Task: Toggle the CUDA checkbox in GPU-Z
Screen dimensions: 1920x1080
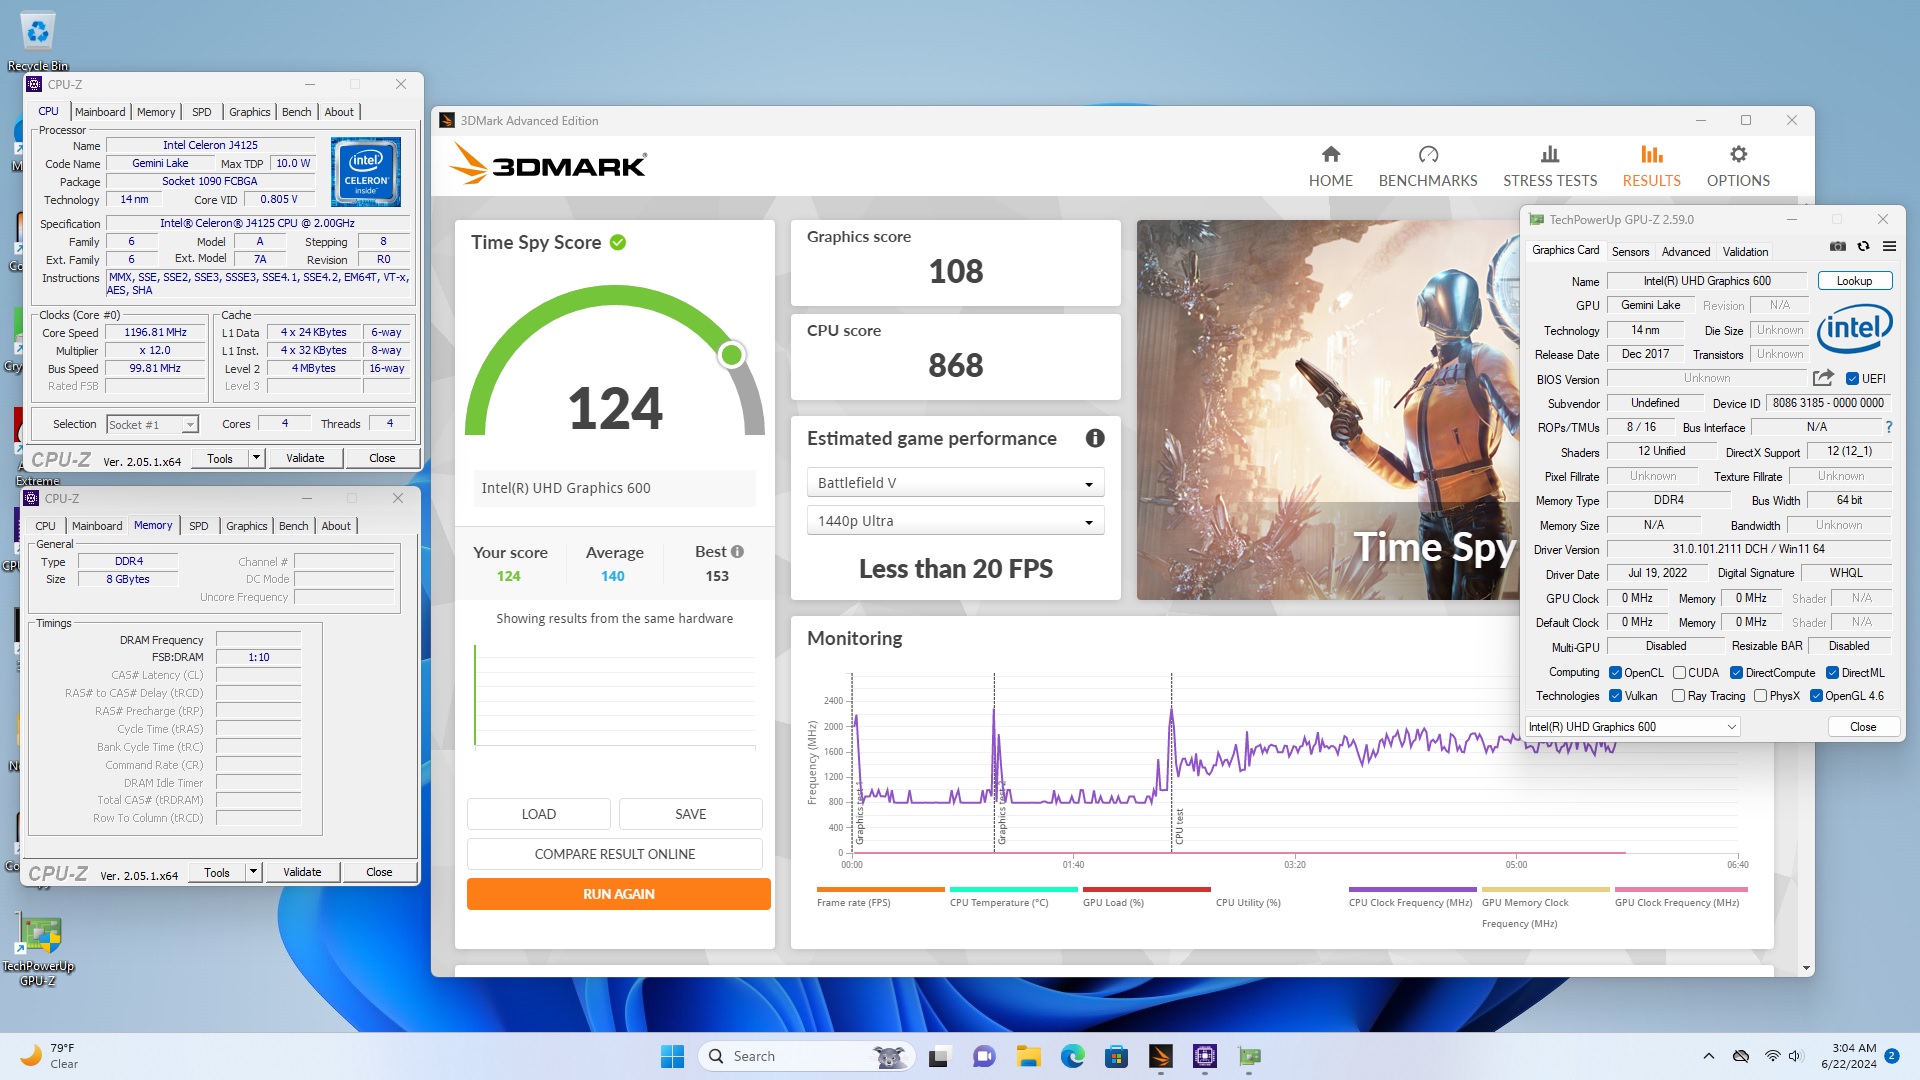Action: 1679,672
